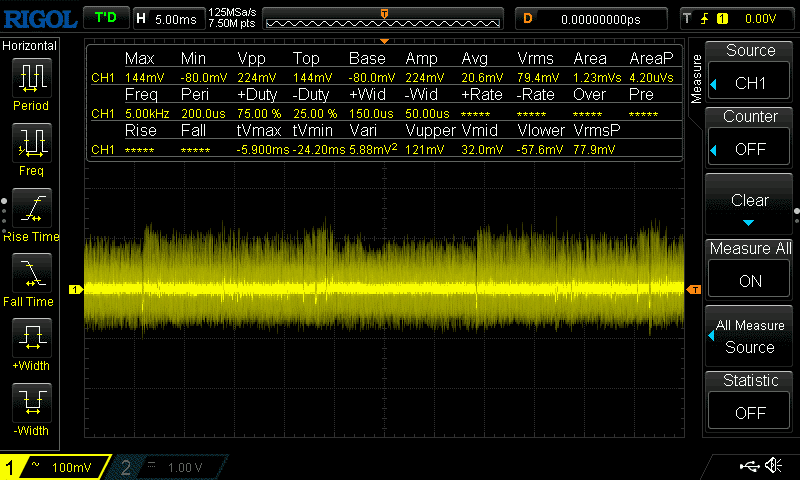This screenshot has height=480, width=800.
Task: Select channel 1 tab at bottom
Action: tap(57, 467)
